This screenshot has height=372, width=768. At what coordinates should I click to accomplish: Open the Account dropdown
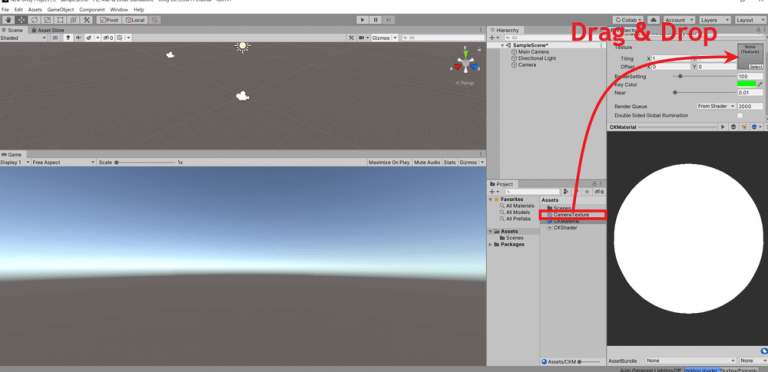(x=678, y=20)
